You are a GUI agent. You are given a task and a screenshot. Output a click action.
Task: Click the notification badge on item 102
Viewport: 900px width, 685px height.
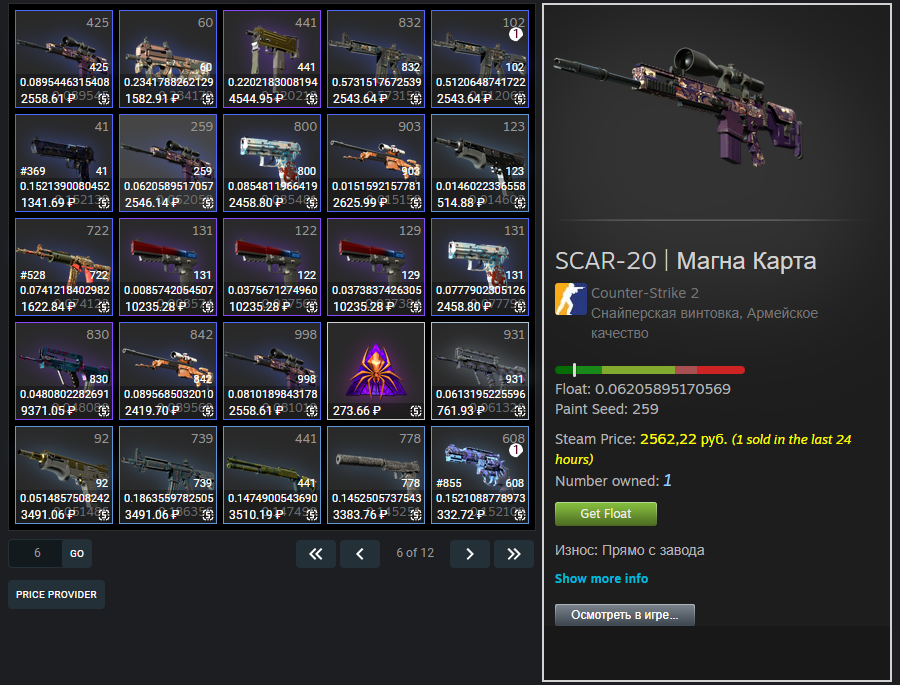pos(515,34)
